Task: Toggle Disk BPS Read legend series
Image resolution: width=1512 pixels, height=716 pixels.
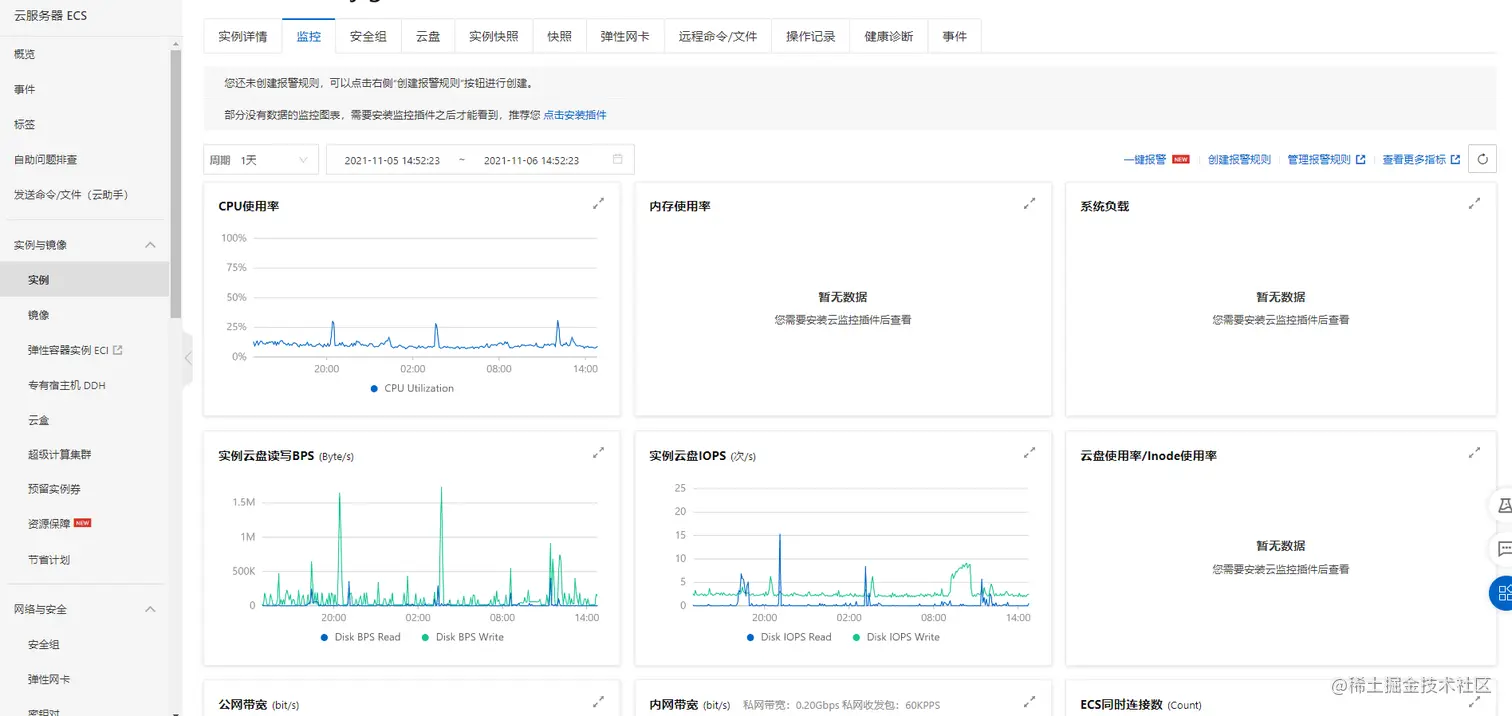Action: click(x=360, y=637)
